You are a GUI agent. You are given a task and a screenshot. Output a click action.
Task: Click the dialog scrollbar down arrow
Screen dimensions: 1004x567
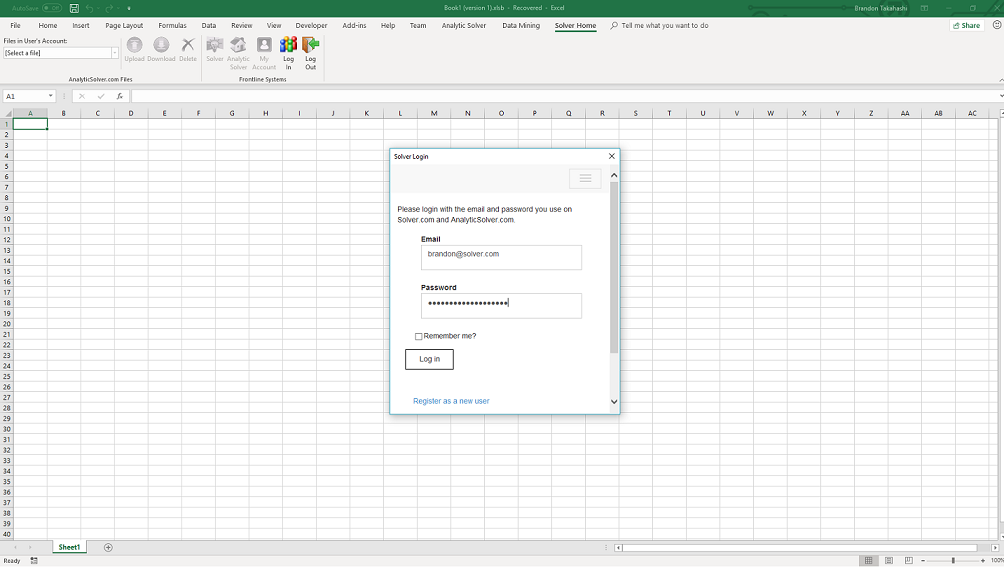tap(613, 402)
